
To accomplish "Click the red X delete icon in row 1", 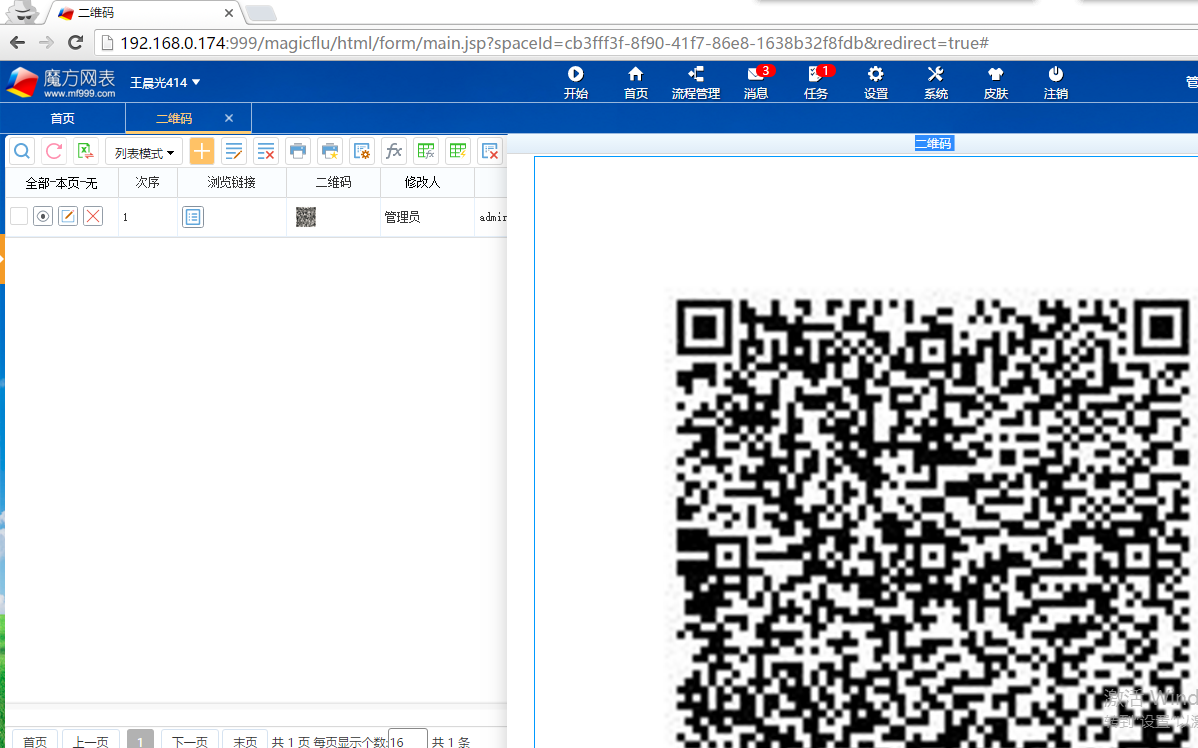I will (93, 216).
